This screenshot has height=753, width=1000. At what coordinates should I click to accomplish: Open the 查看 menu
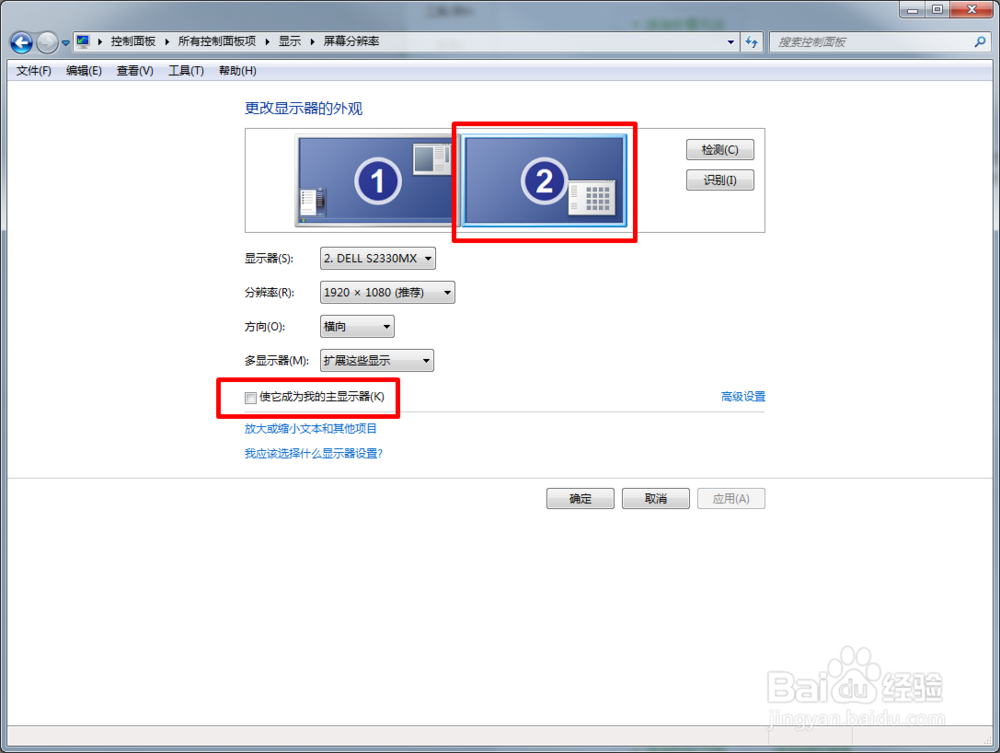(x=133, y=70)
